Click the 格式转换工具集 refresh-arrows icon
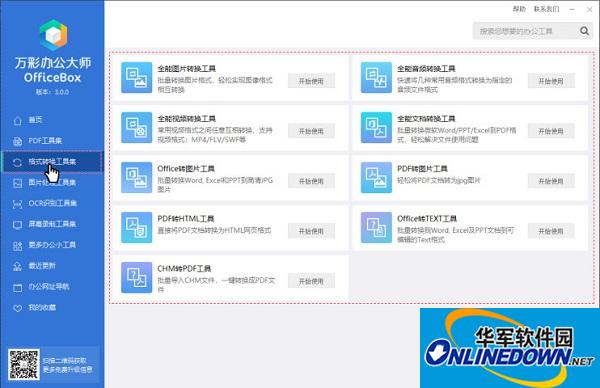The height and width of the screenshot is (388, 600). (x=18, y=162)
